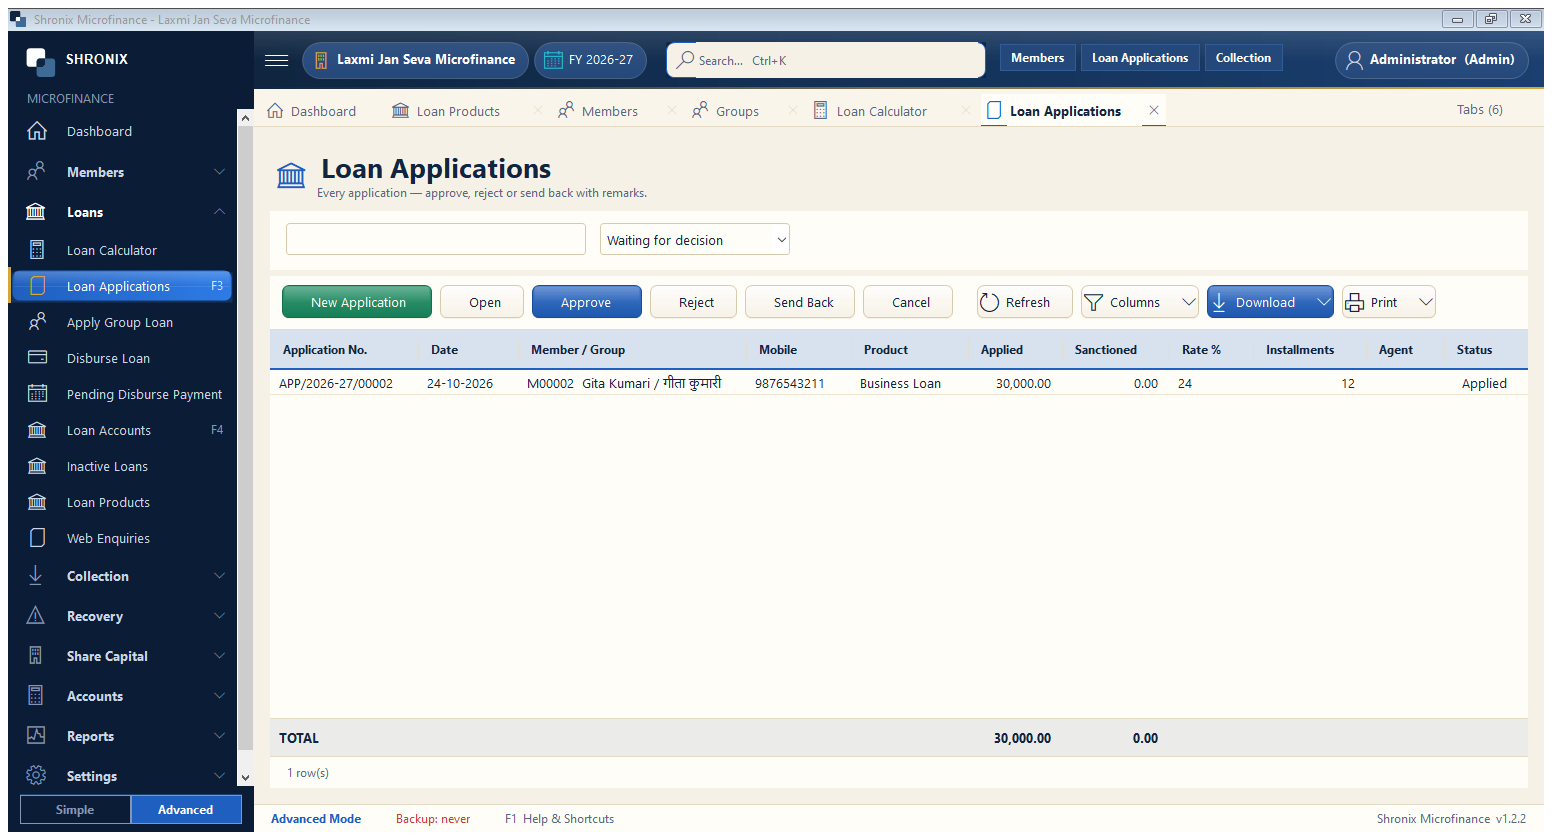Click the FY 2026-27 calendar button
The height and width of the screenshot is (840, 1552).
pyautogui.click(x=590, y=60)
